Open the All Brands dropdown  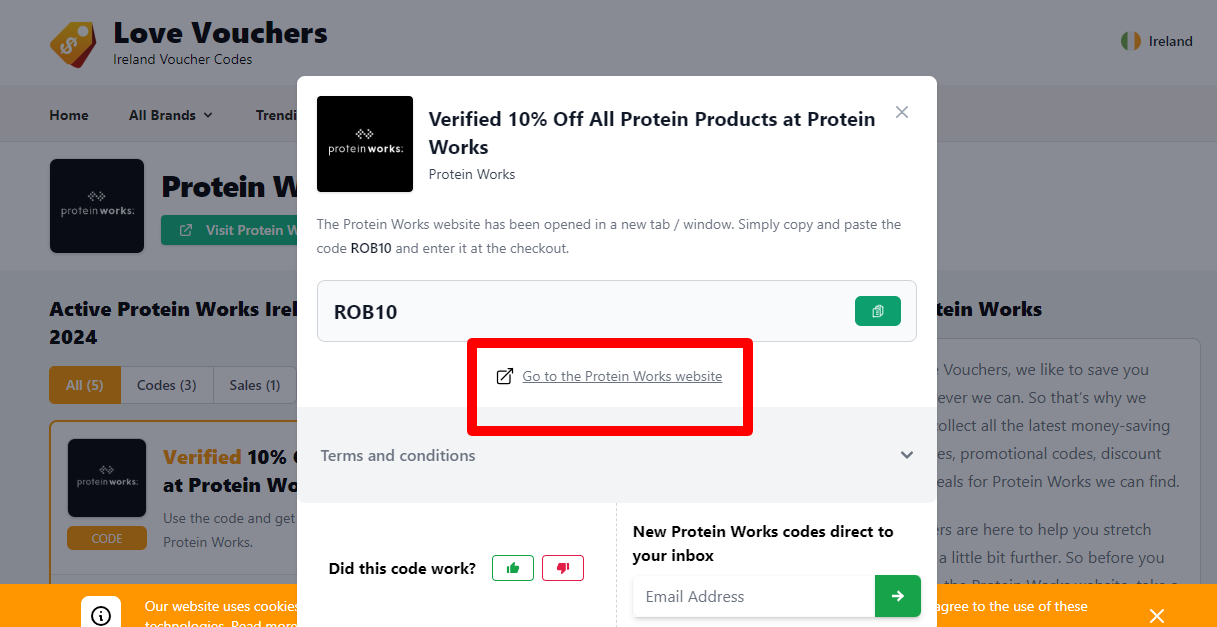(x=169, y=114)
